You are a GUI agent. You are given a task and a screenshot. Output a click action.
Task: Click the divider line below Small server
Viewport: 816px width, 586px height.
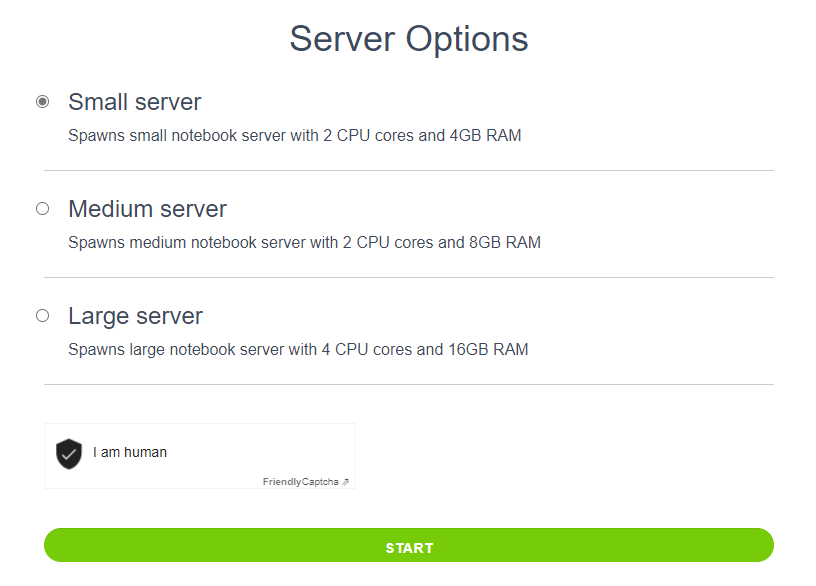coord(408,171)
